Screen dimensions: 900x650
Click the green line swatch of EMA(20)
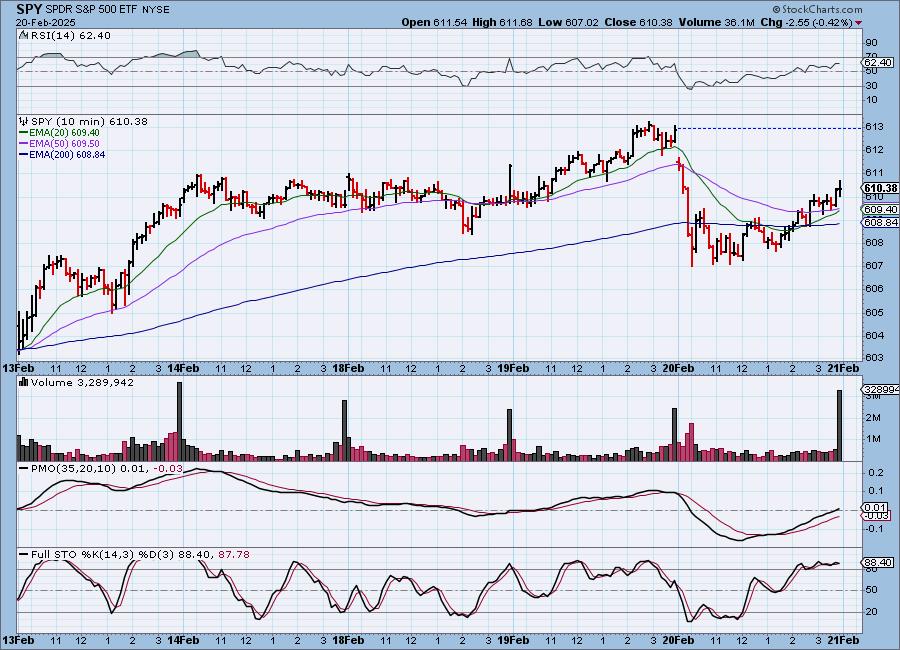tap(24, 133)
